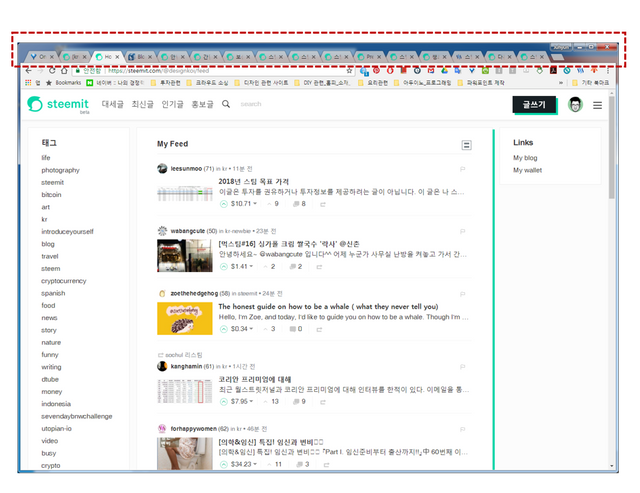Click the page vertical scrollbar thumb
The width and height of the screenshot is (640, 493).
pyautogui.click(x=611, y=148)
